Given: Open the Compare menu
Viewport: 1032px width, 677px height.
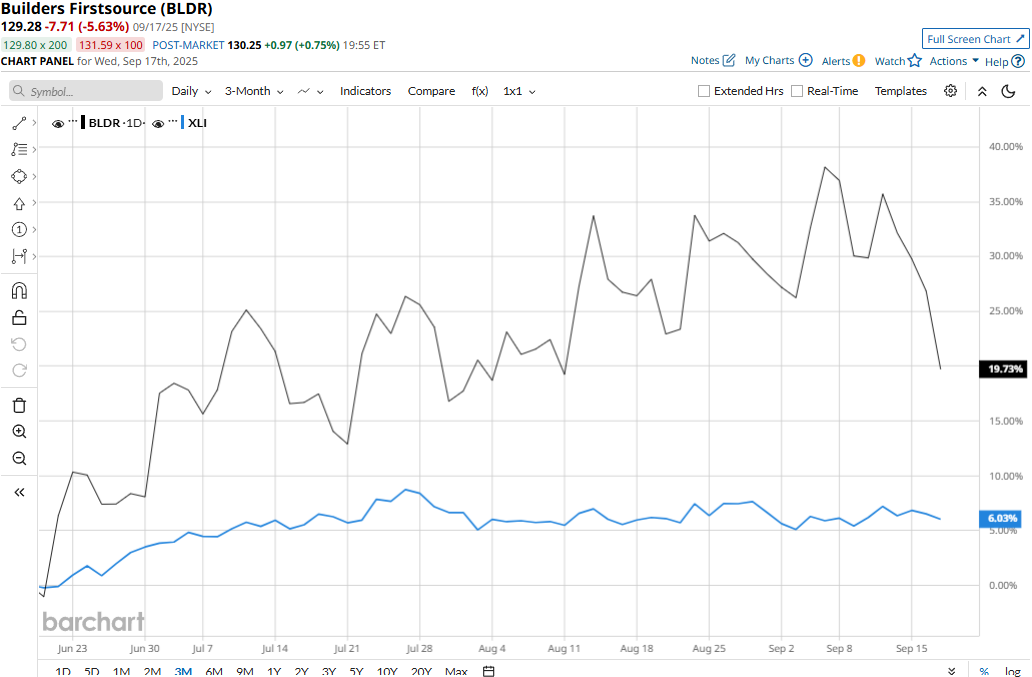Looking at the screenshot, I should click(431, 91).
